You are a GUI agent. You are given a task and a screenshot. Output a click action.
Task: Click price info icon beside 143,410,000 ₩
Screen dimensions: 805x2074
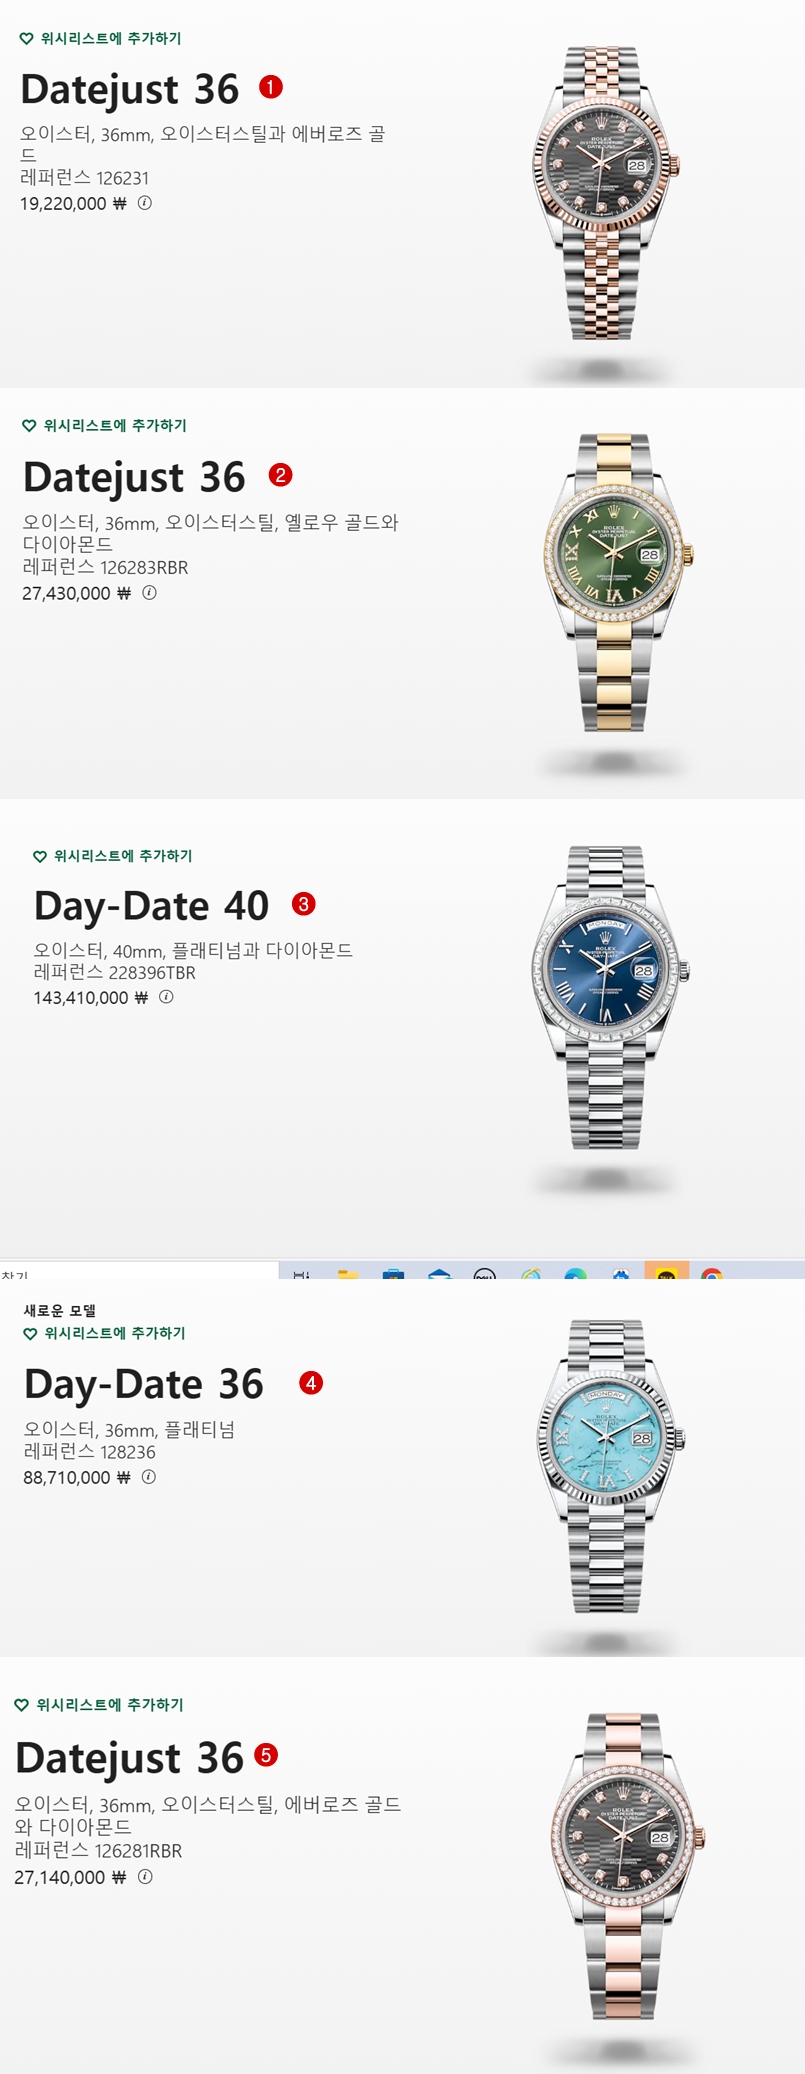(166, 997)
